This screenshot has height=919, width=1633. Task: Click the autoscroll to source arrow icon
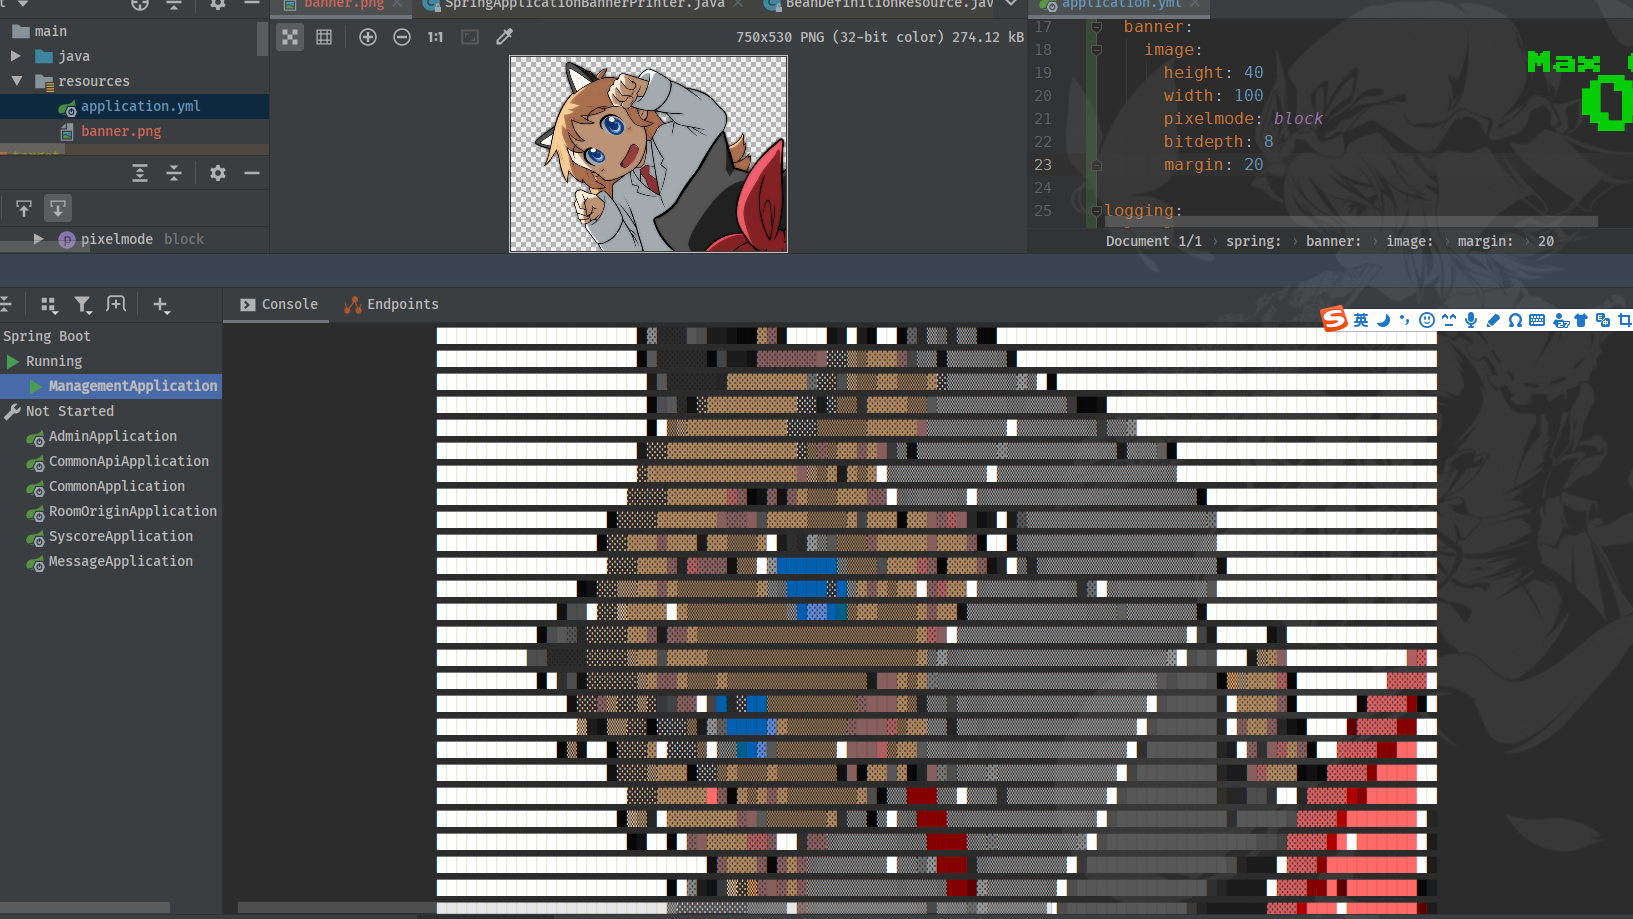point(24,208)
